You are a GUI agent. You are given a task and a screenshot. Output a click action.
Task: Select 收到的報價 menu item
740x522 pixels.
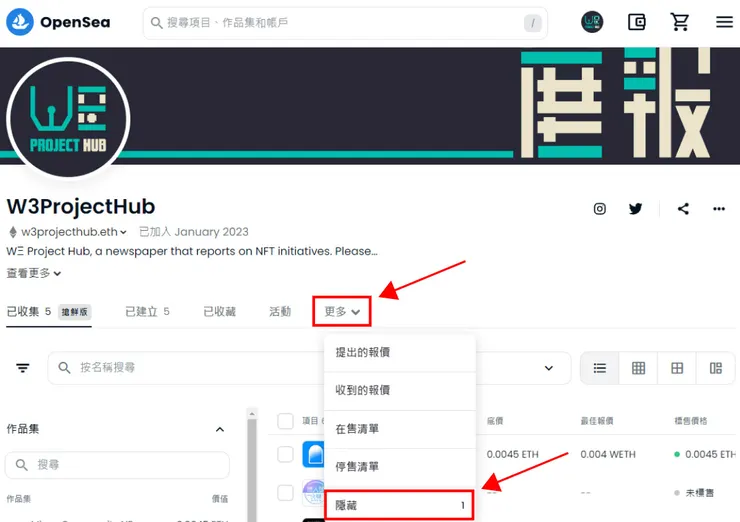pyautogui.click(x=400, y=390)
